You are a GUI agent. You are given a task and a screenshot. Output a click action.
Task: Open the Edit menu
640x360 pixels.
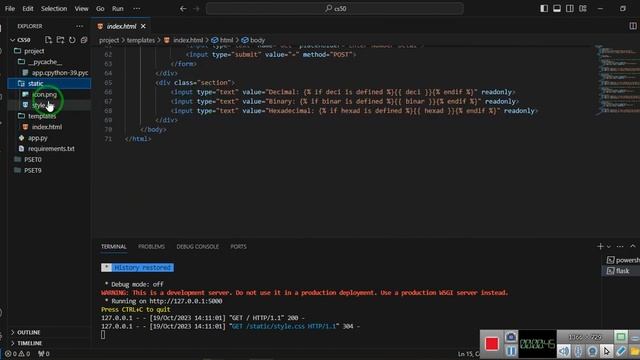click(x=28, y=8)
